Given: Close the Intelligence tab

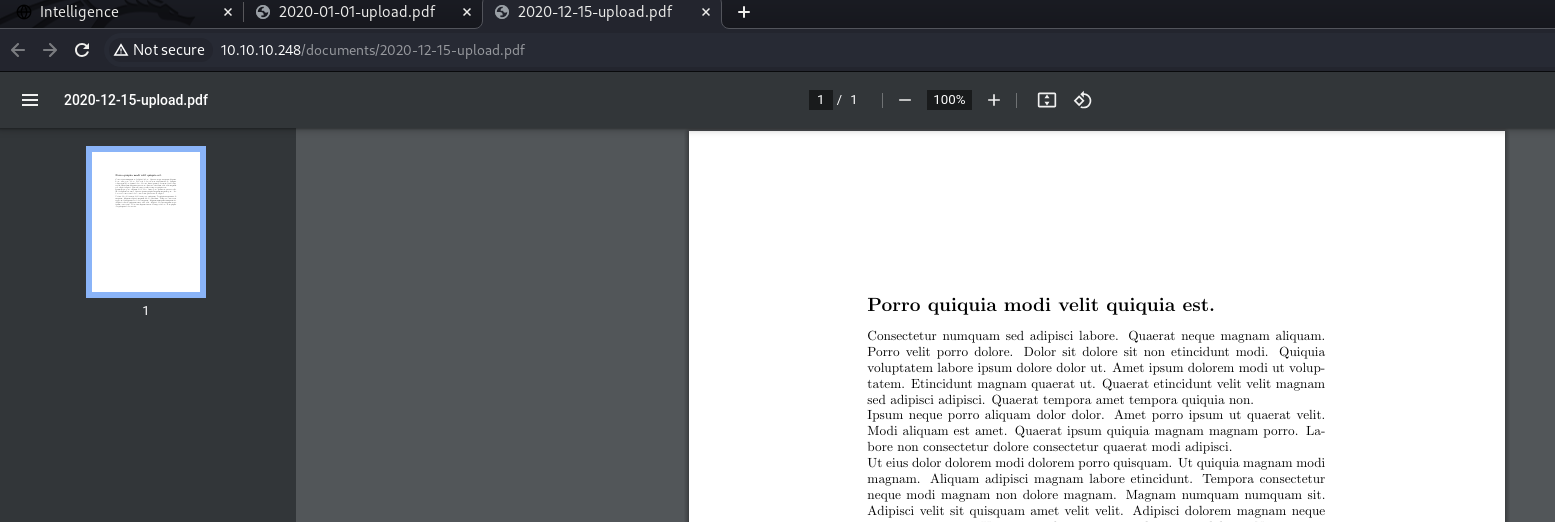Looking at the screenshot, I should (x=228, y=13).
